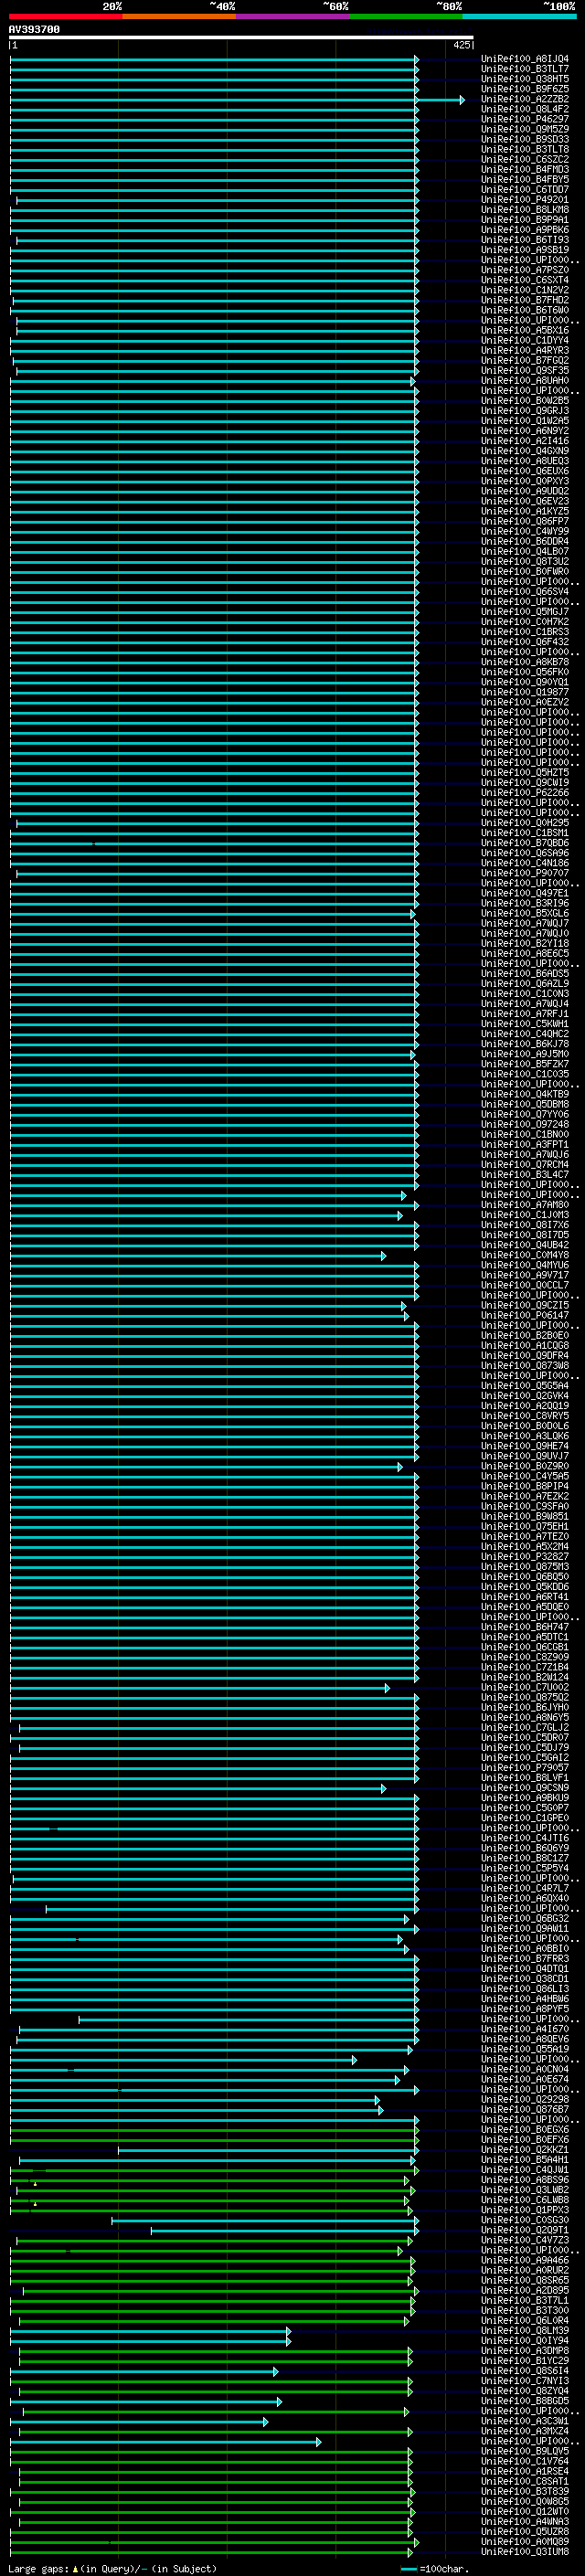Click the AV393700 query title

pos(34,30)
